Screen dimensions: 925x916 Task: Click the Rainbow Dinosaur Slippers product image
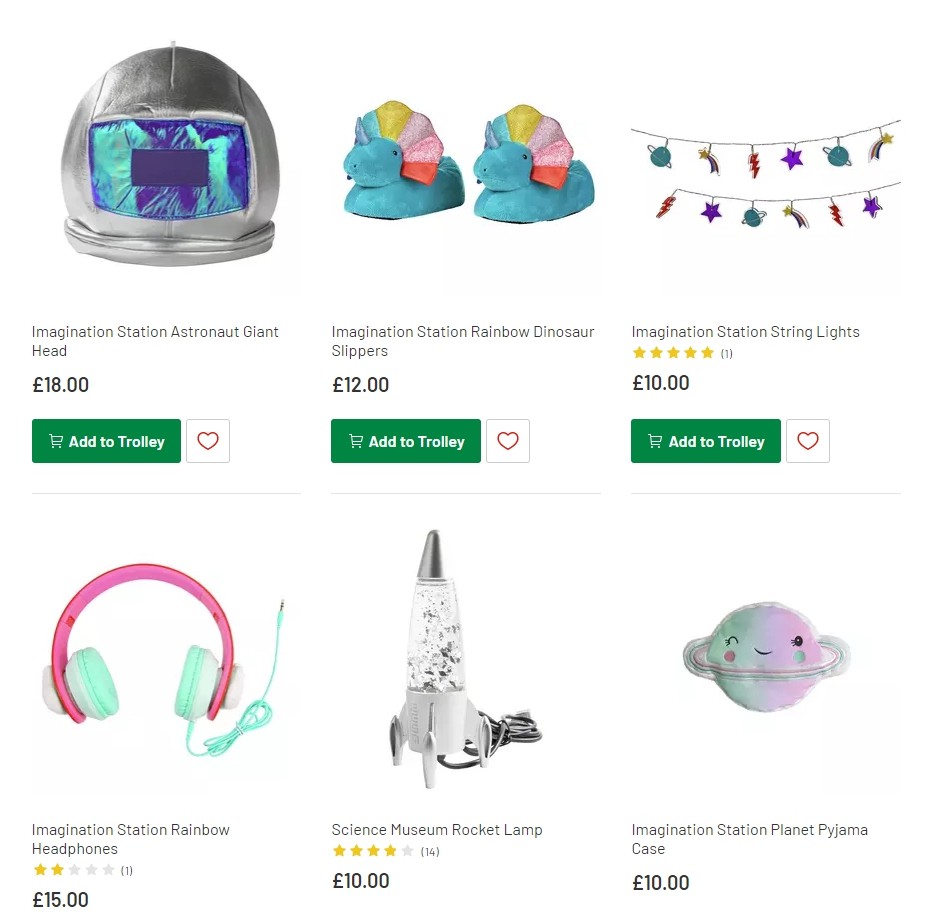(x=465, y=160)
